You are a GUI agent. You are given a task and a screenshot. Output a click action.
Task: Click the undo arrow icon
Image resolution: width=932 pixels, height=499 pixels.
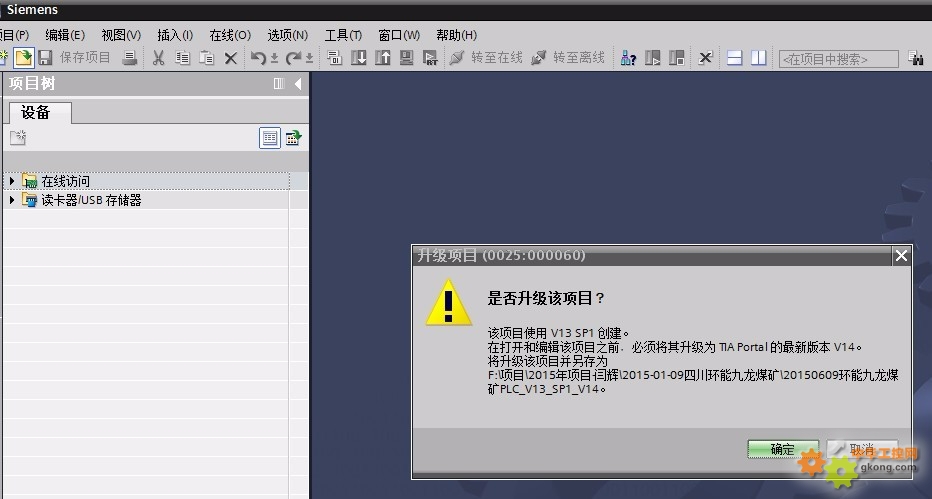(257, 58)
